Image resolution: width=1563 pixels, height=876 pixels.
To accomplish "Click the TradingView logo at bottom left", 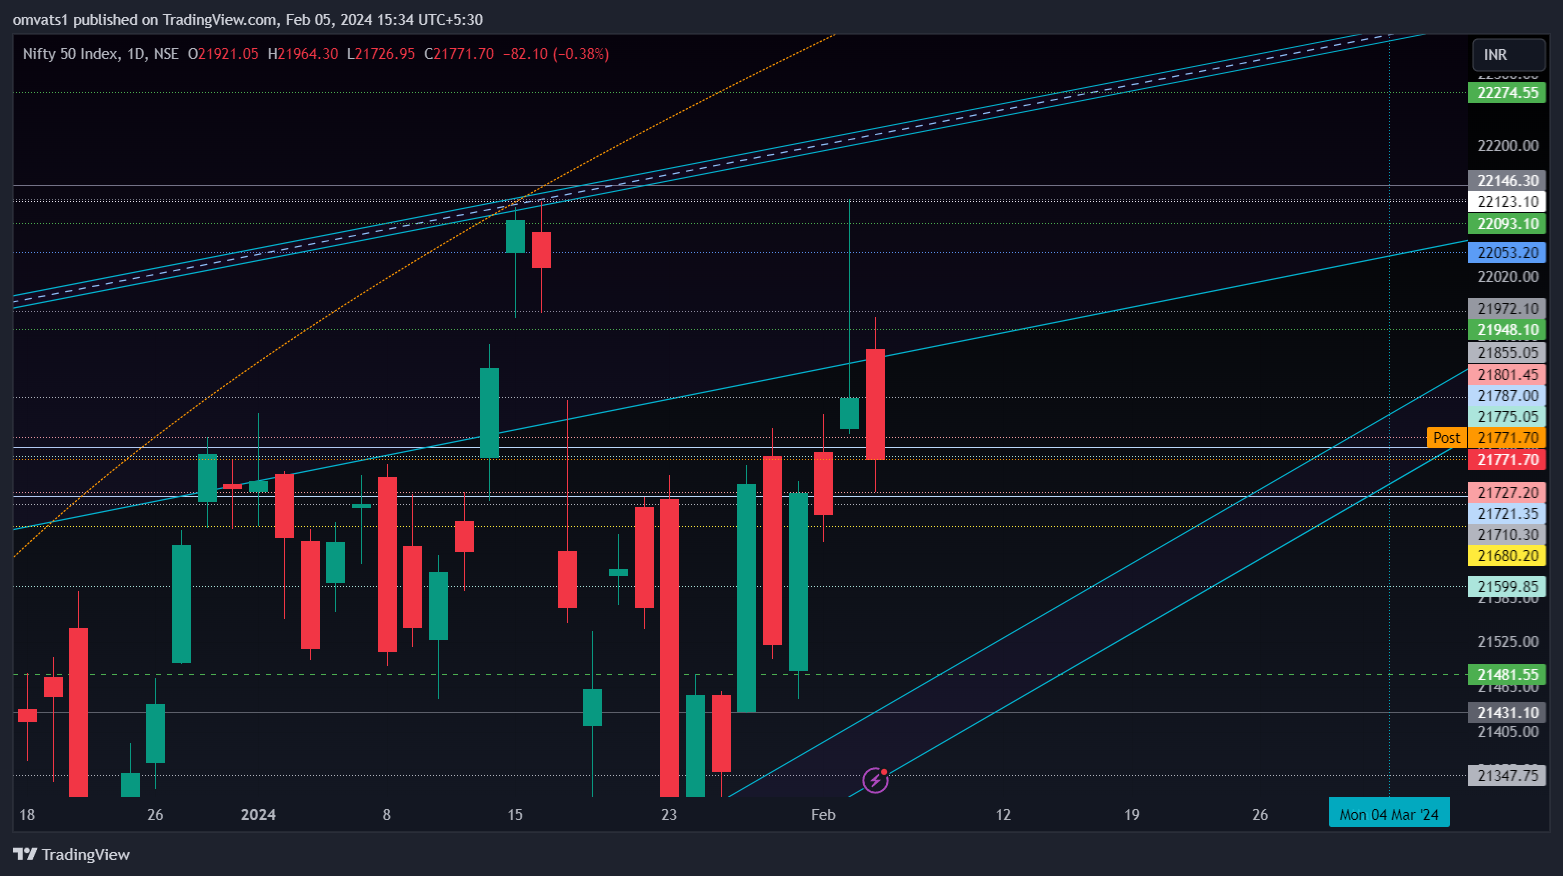I will click(x=71, y=854).
